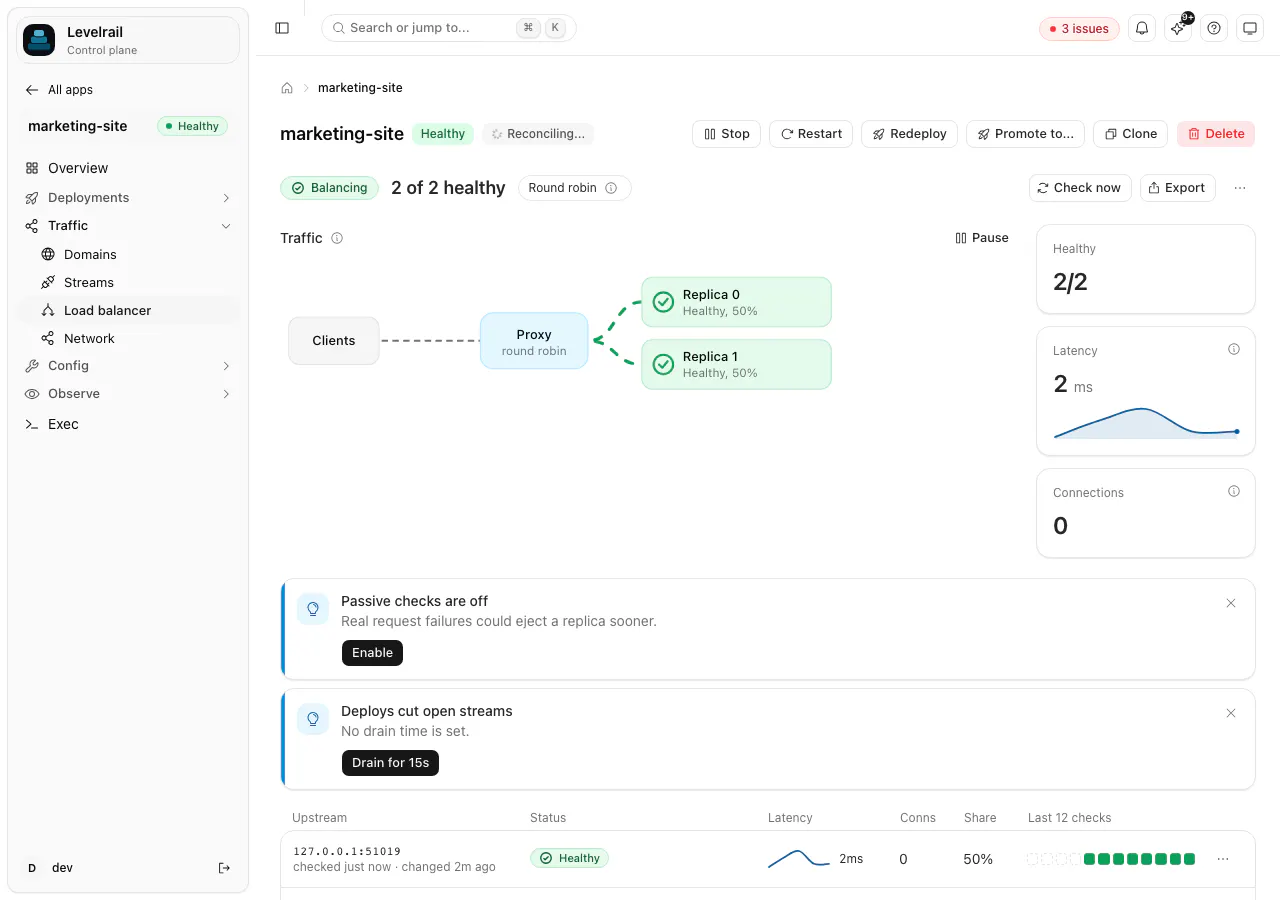The height and width of the screenshot is (900, 1280).
Task: Open the info icon beside Round robin
Action: [x=611, y=188]
